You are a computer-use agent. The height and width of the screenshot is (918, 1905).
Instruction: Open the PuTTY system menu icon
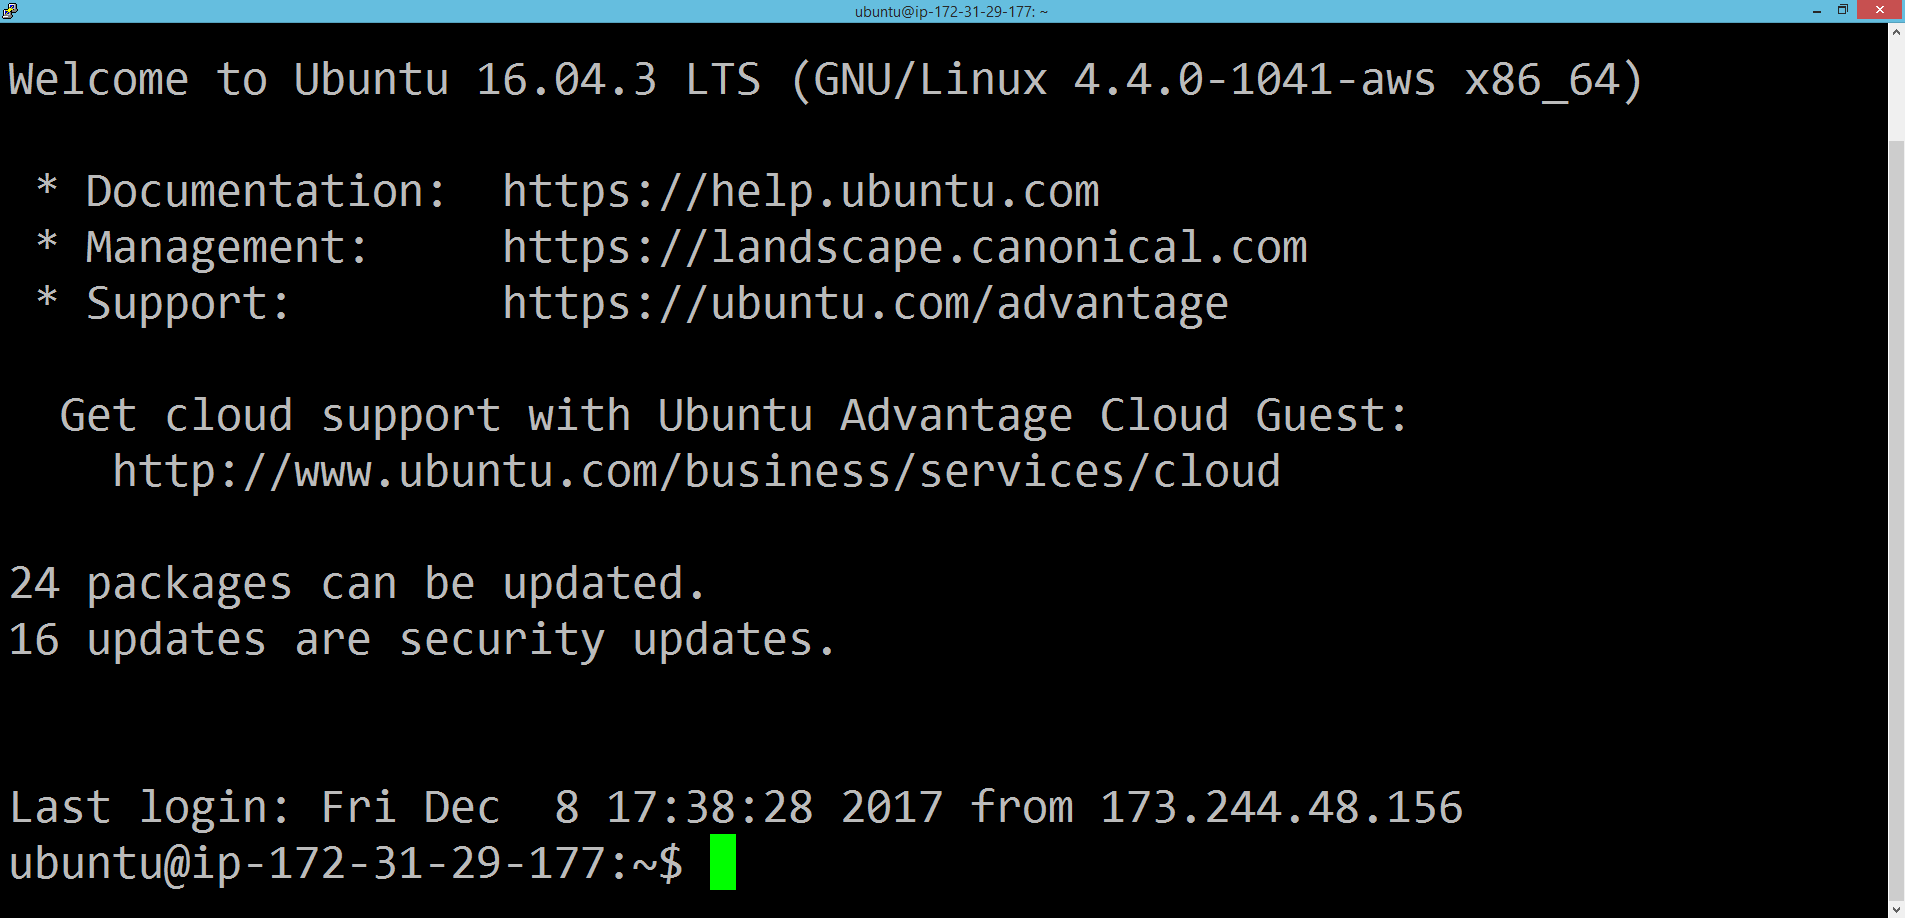10,10
